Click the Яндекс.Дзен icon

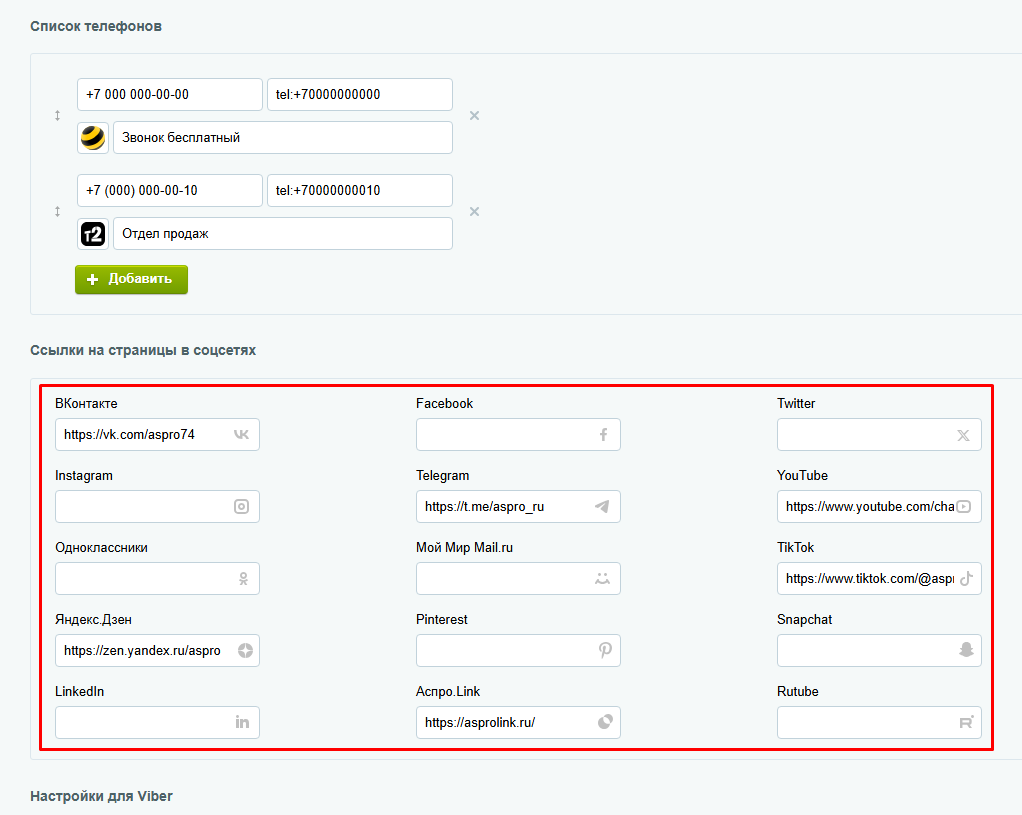[245, 650]
